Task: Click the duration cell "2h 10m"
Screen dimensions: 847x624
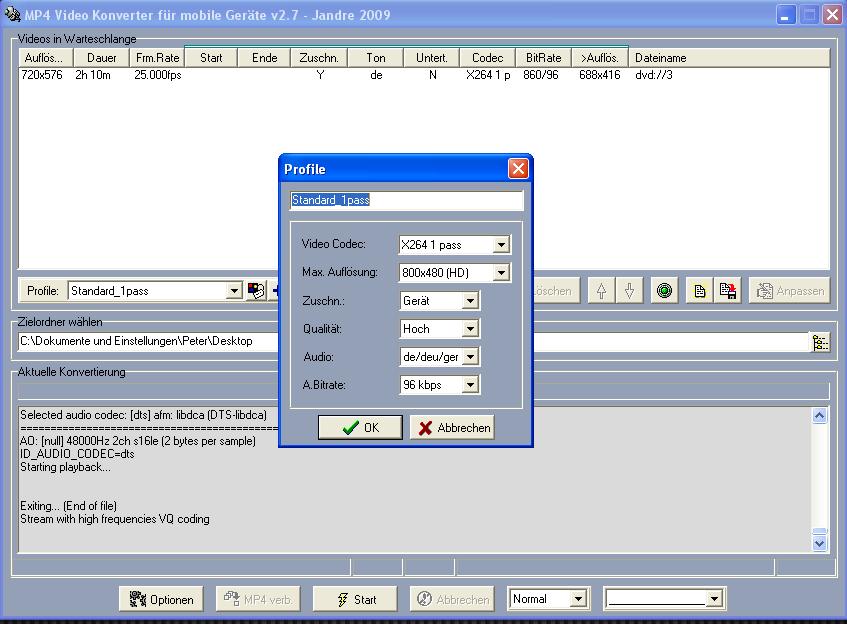Action: click(x=93, y=75)
